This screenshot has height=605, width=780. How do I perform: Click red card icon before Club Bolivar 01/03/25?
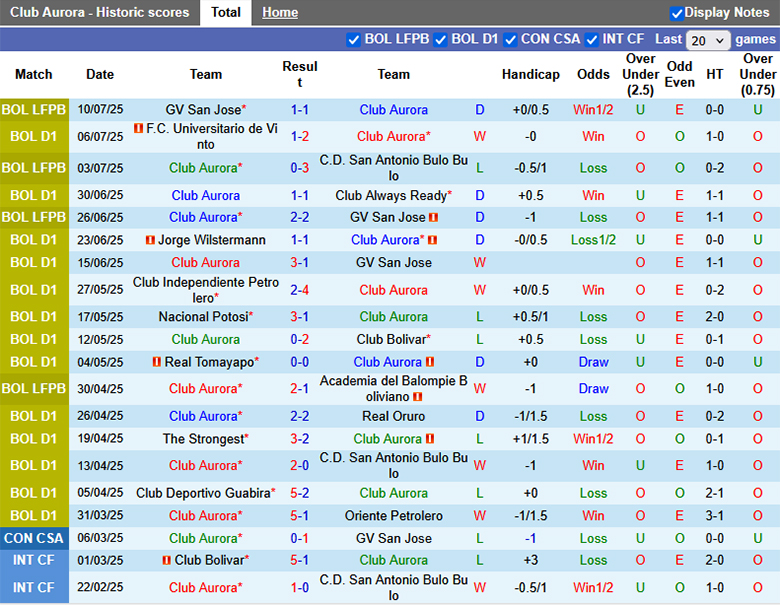(167, 560)
